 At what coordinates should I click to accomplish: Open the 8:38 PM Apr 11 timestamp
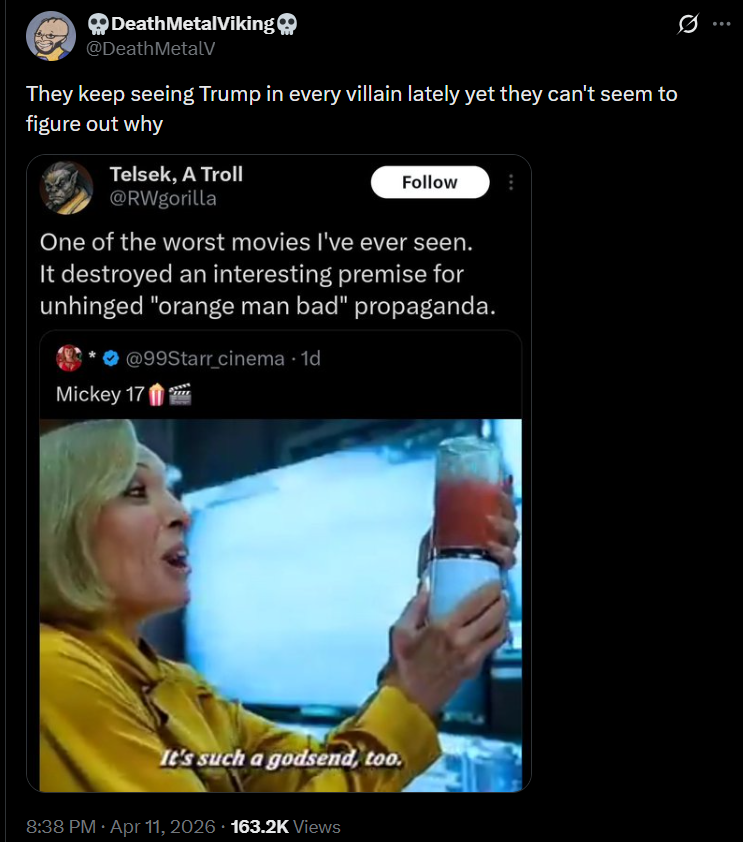point(121,826)
